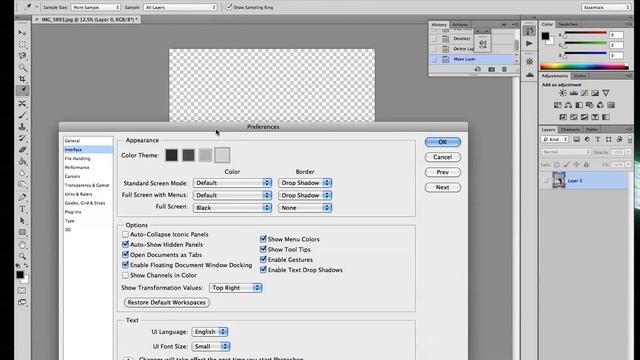Select the Eraser tool
Viewport: 640px width, 360px height.
click(x=22, y=150)
